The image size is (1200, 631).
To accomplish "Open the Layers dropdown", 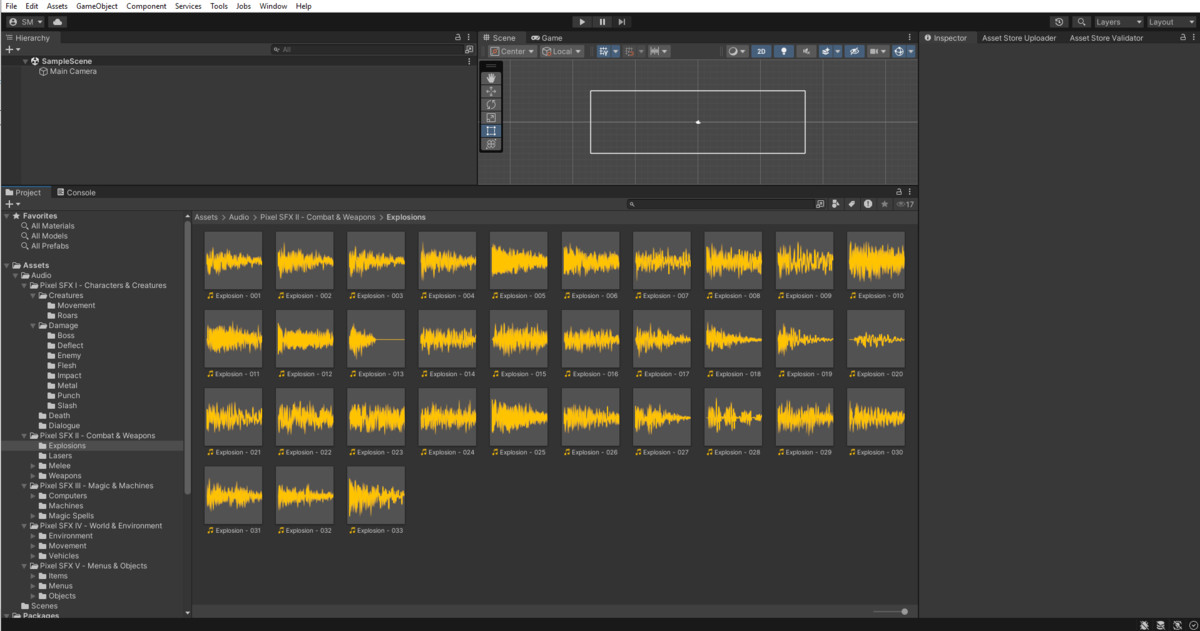I will 1118,22.
